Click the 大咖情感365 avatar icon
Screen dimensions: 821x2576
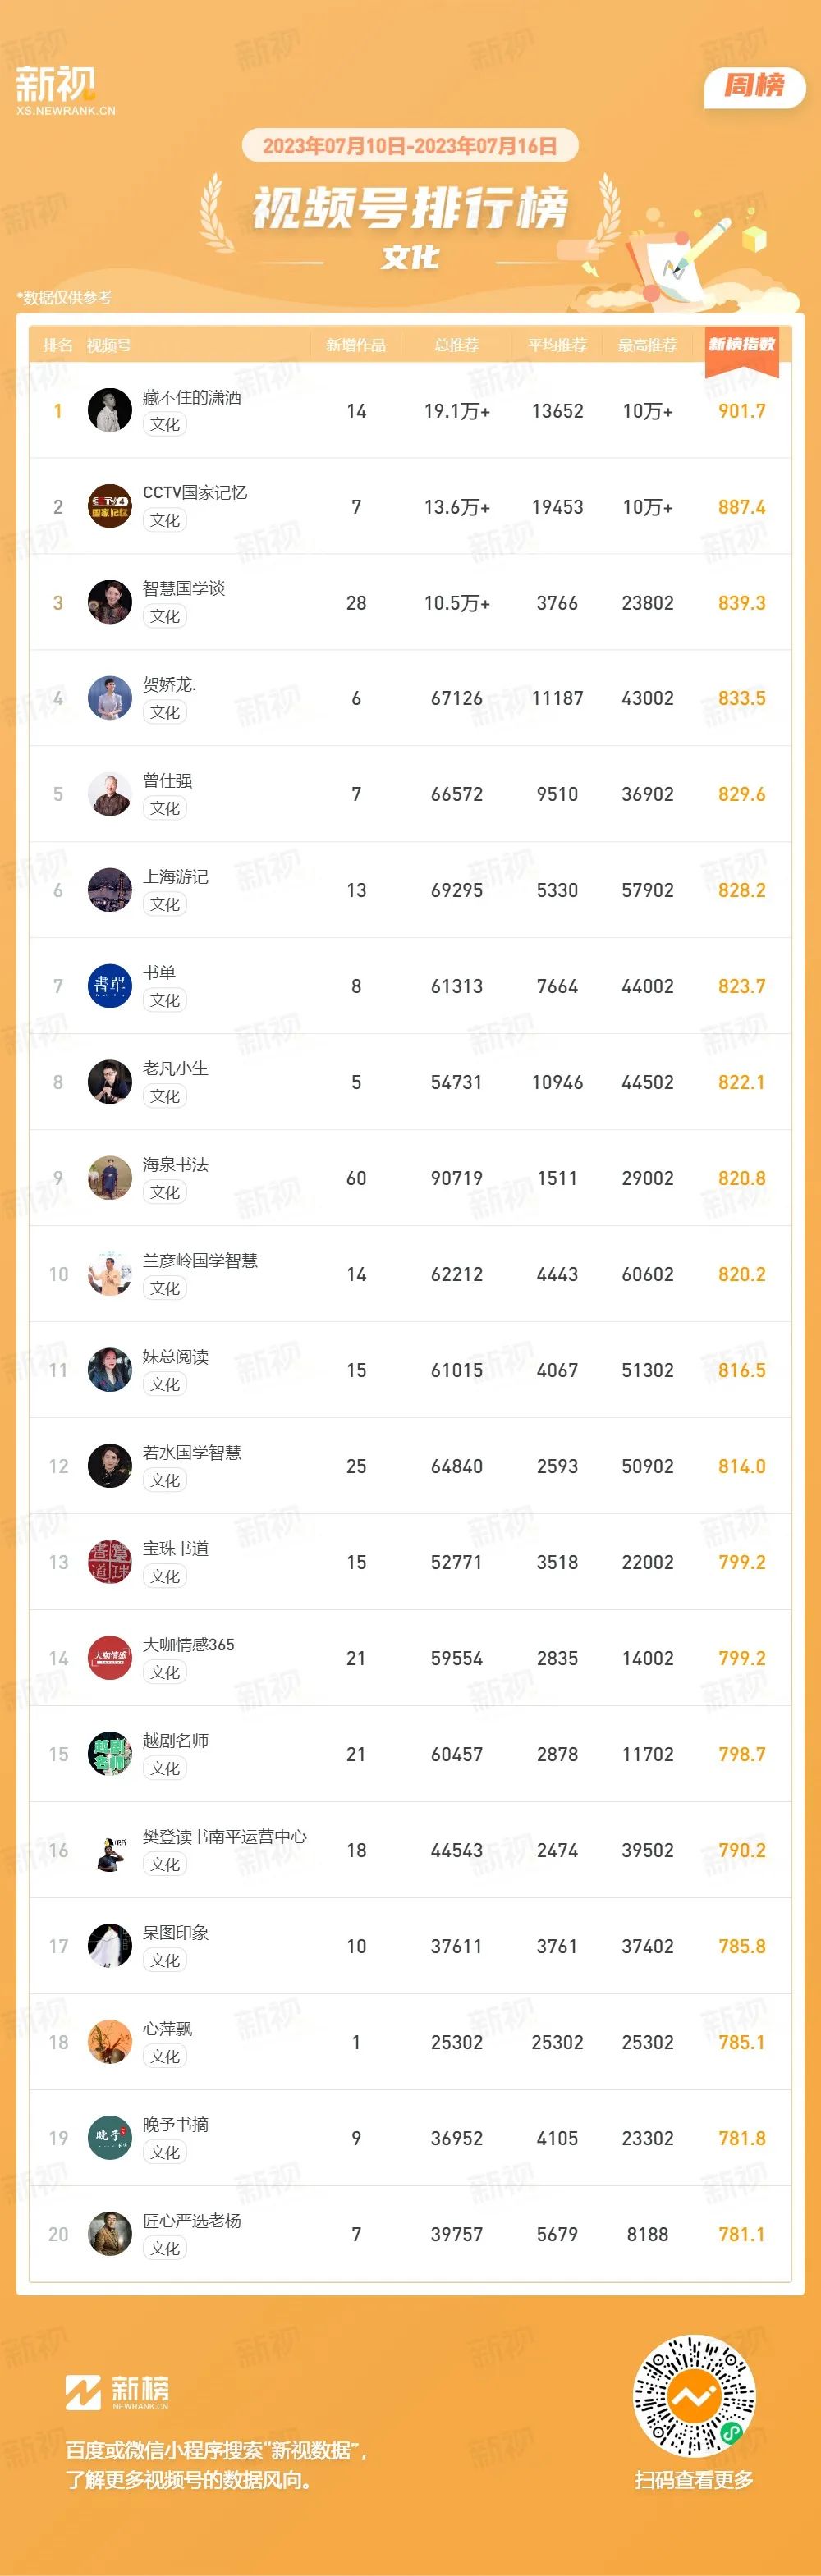point(110,1658)
